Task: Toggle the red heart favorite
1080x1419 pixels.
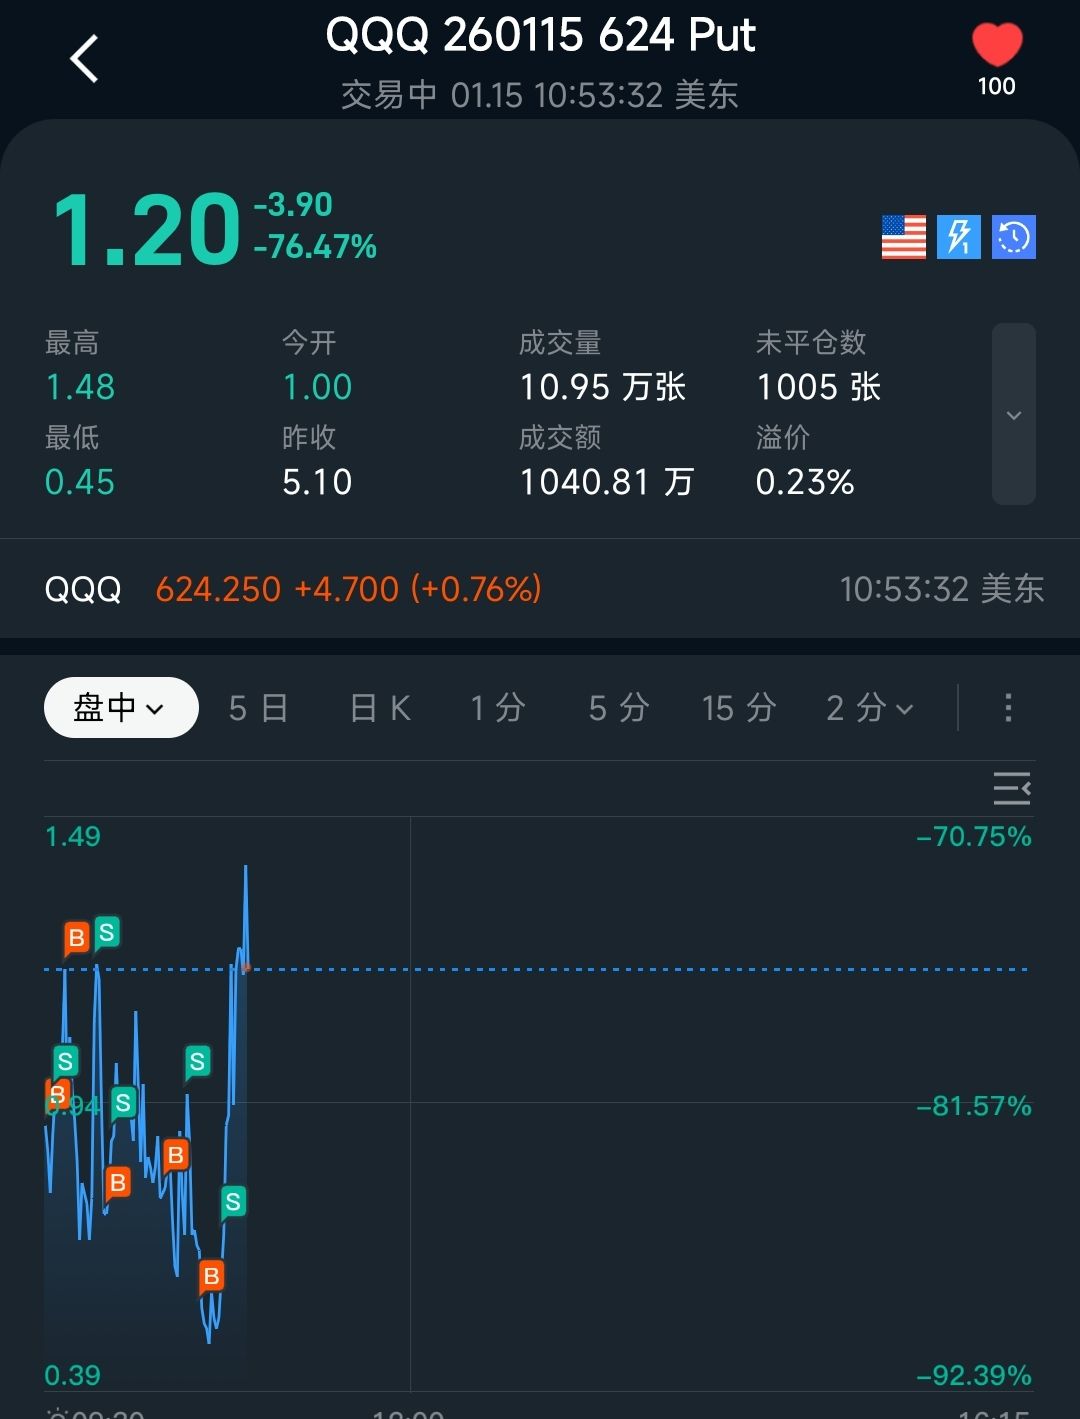Action: coord(997,46)
